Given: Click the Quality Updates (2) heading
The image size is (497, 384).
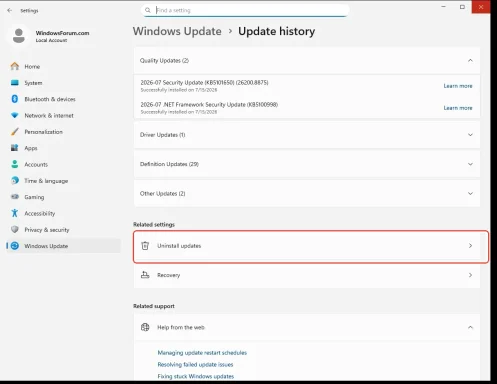Looking at the screenshot, I should pyautogui.click(x=164, y=60).
